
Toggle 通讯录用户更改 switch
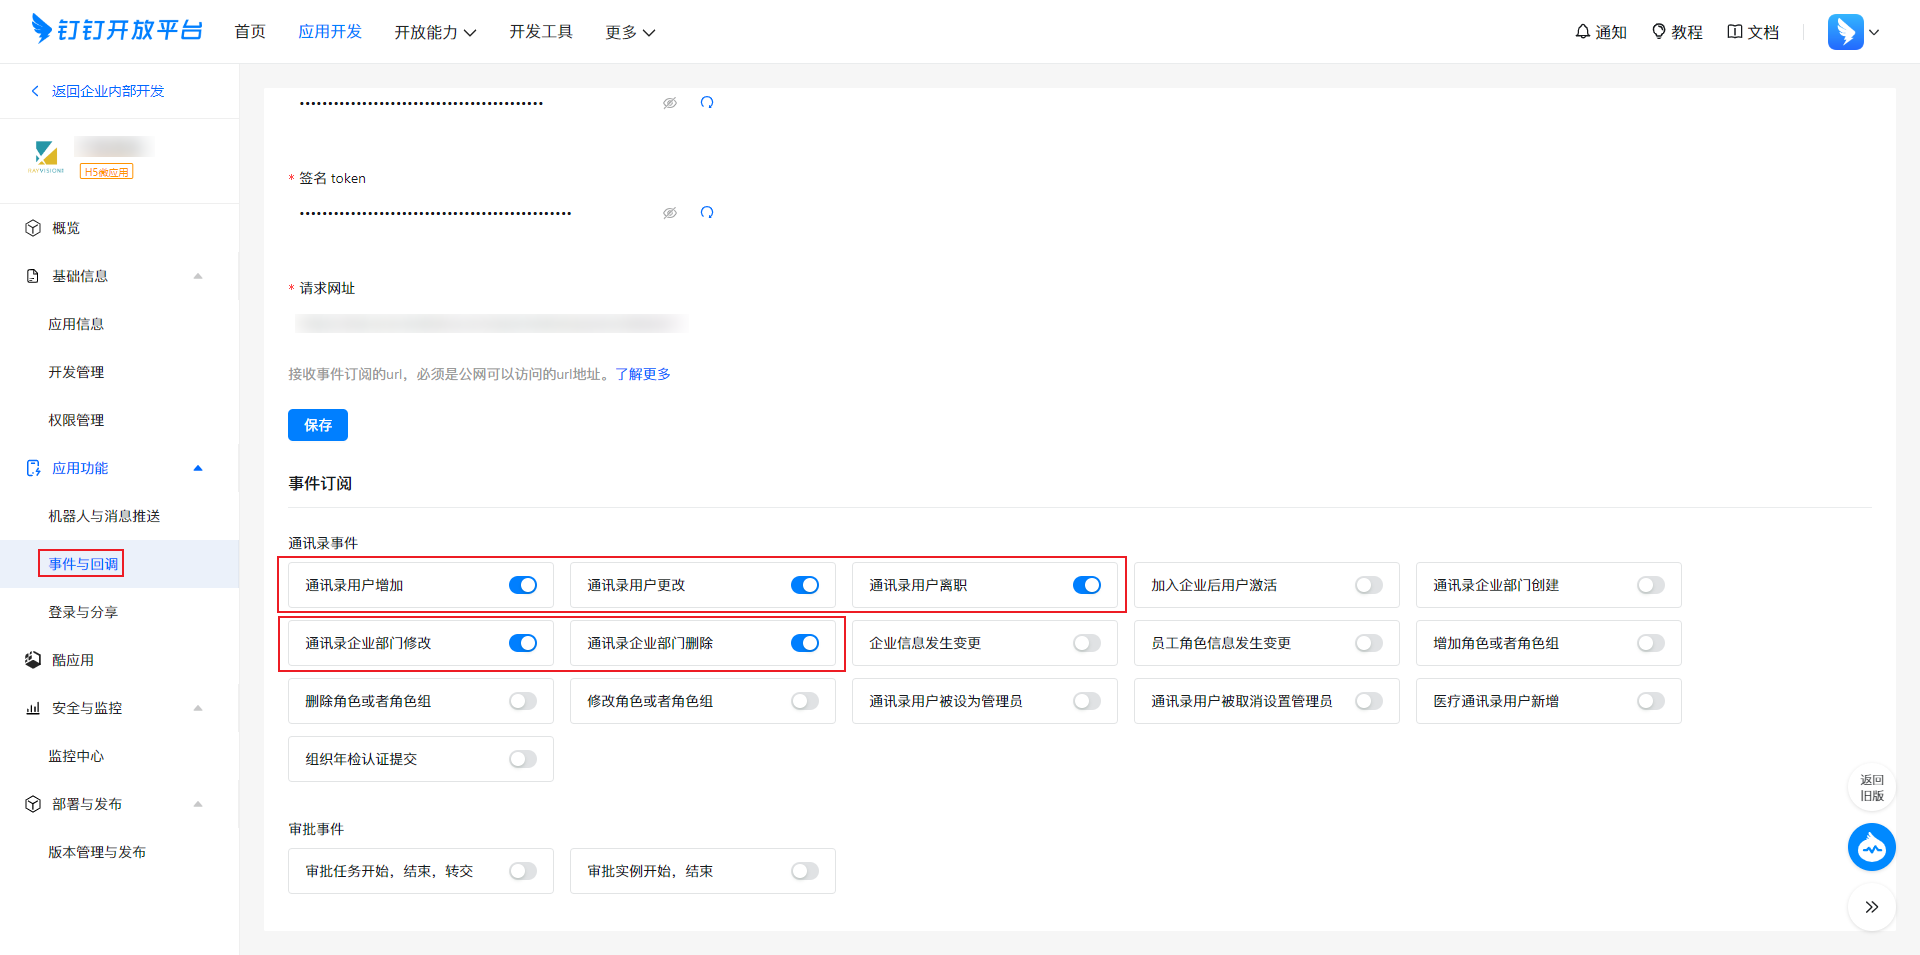coord(805,585)
